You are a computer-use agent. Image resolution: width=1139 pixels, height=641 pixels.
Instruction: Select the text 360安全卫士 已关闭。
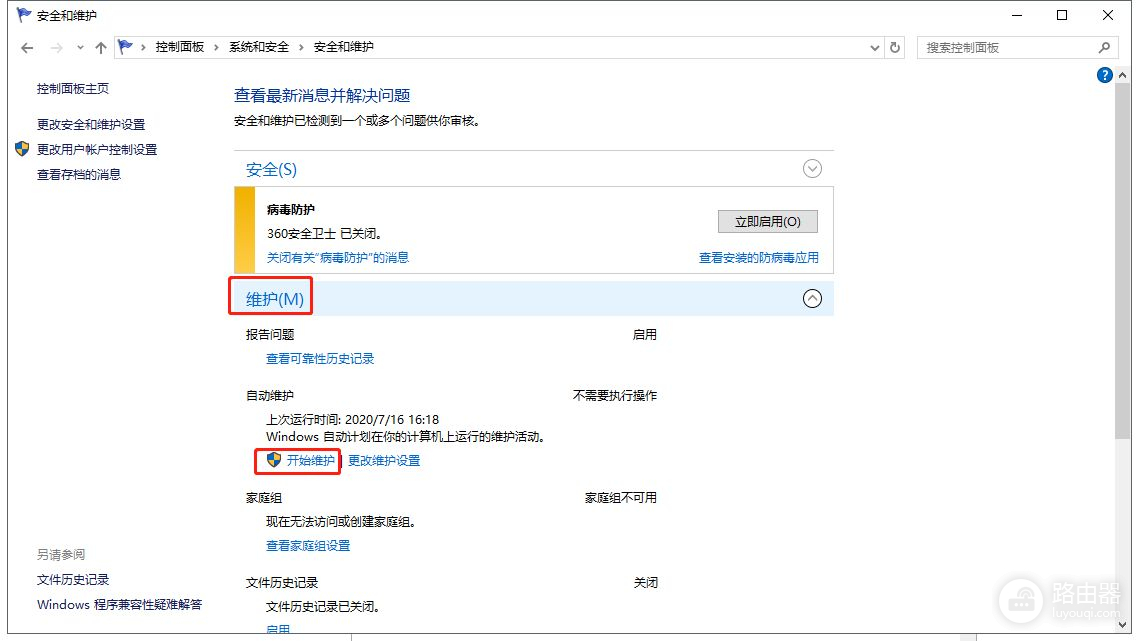(325, 233)
